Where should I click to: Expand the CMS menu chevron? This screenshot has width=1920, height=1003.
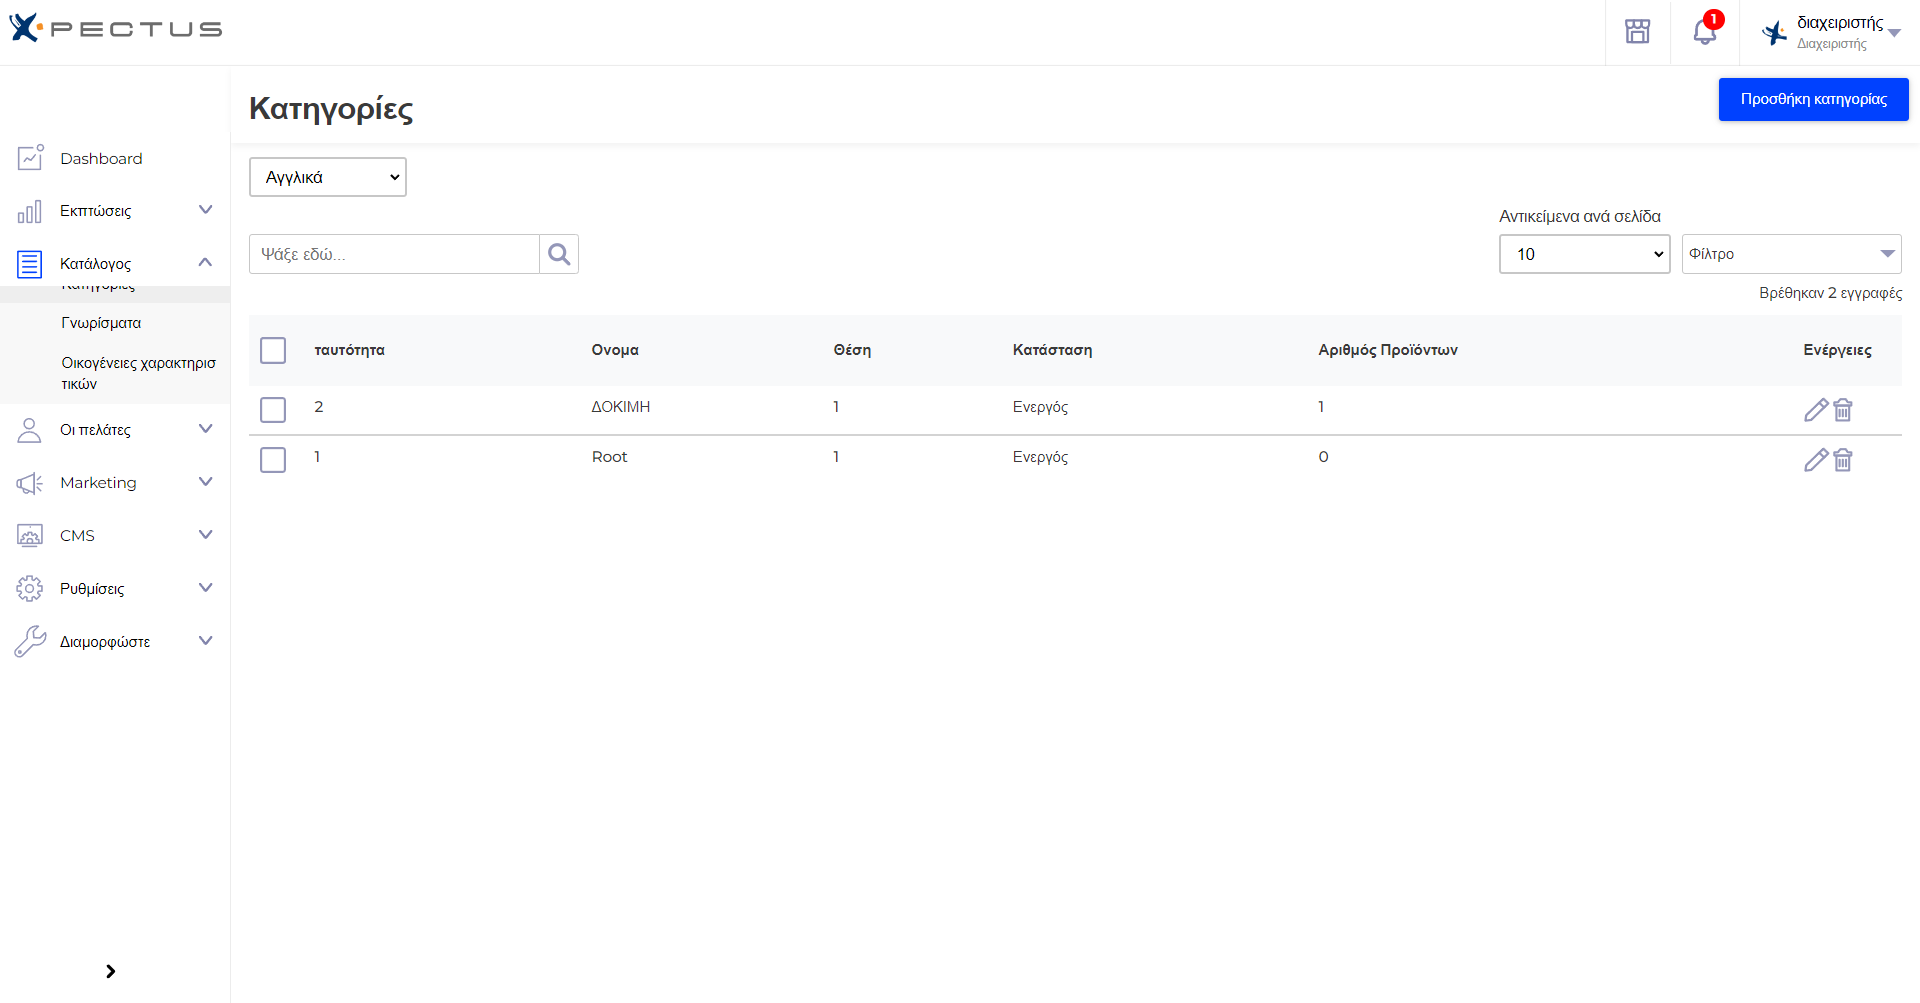click(x=206, y=535)
